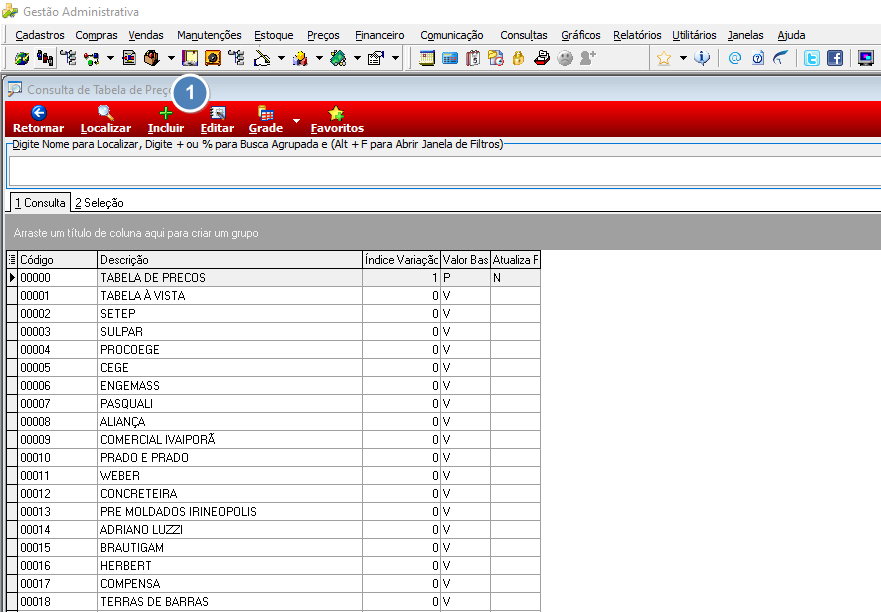
Task: Open dropdown arrow next to package box icon
Action: [171, 58]
